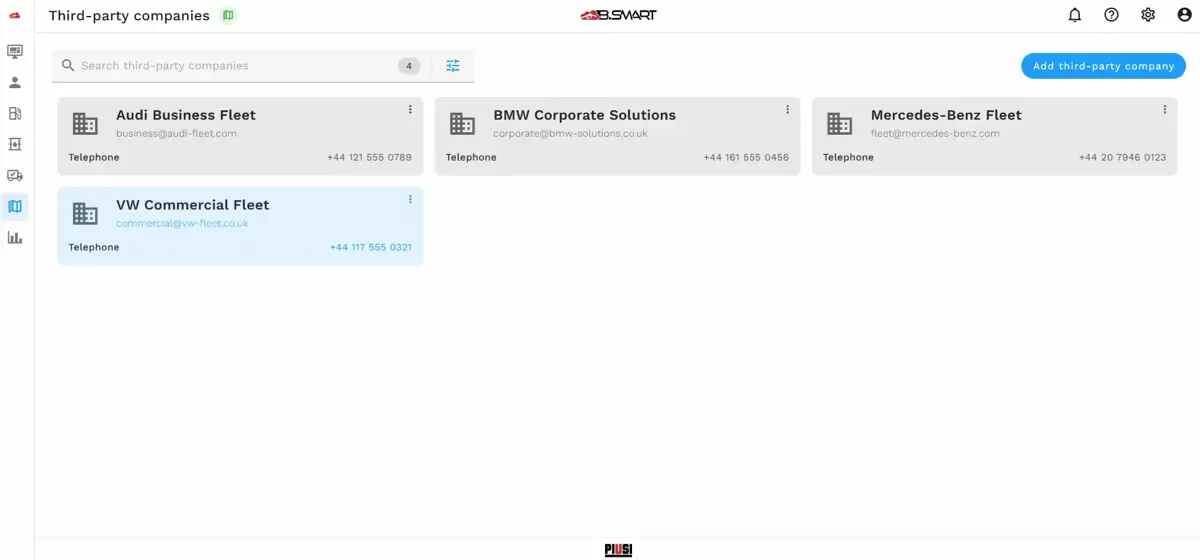
Task: Open the filter options next to search
Action: 453,66
